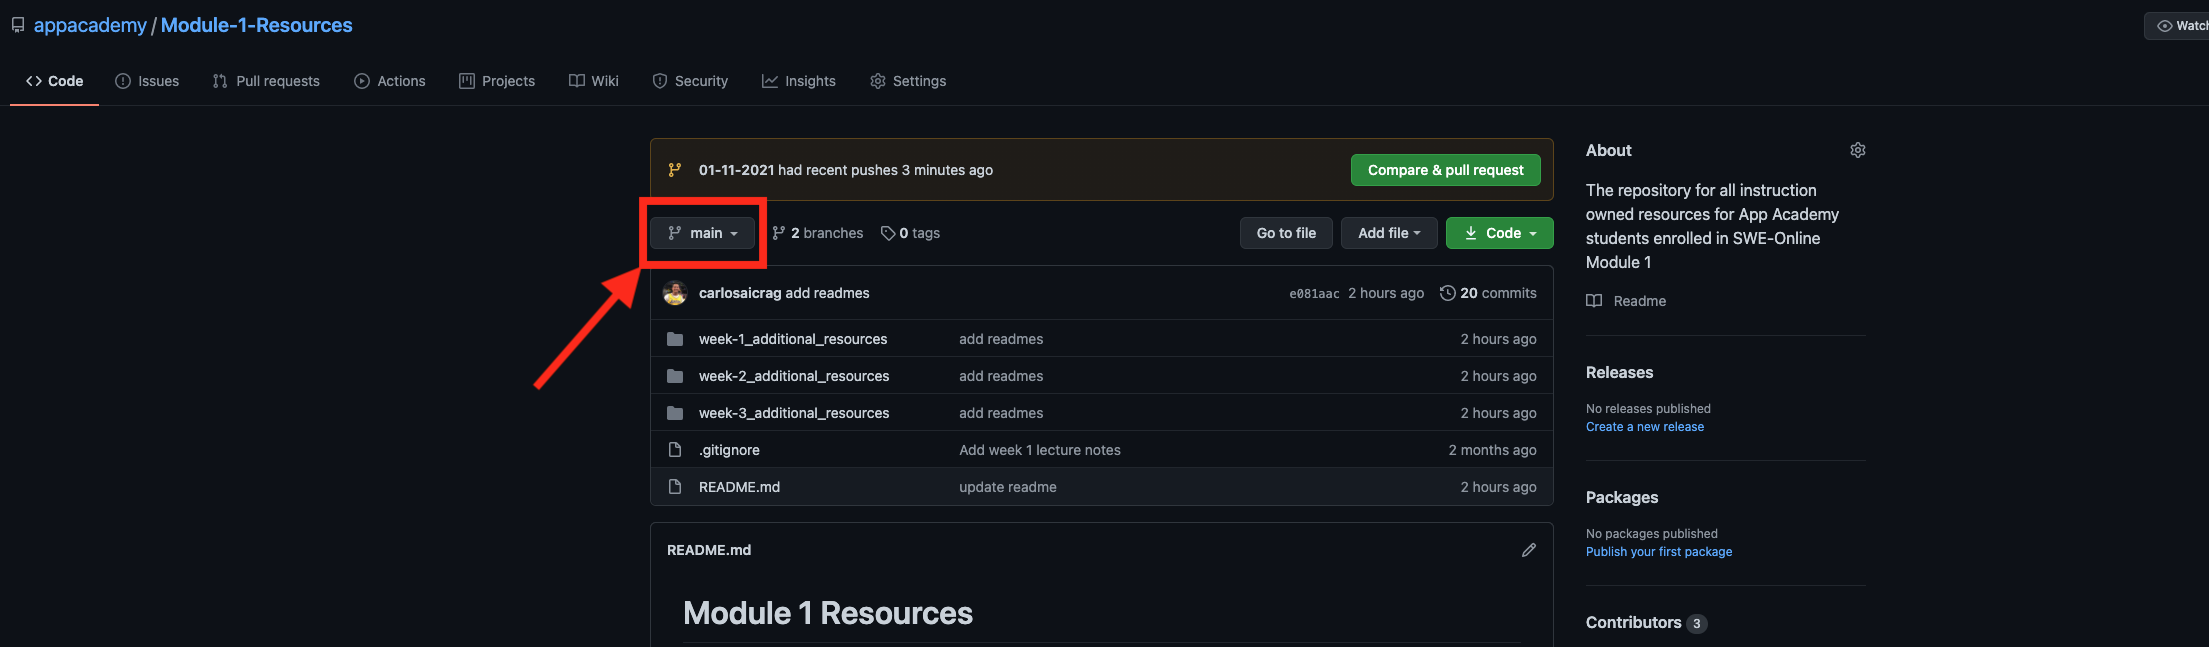2209x647 pixels.
Task: Click Compare & pull request
Action: click(x=1446, y=170)
